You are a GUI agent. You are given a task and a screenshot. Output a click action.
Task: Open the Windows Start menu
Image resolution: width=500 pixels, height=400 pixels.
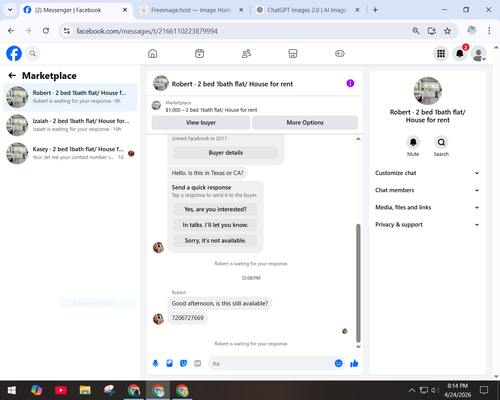12,390
